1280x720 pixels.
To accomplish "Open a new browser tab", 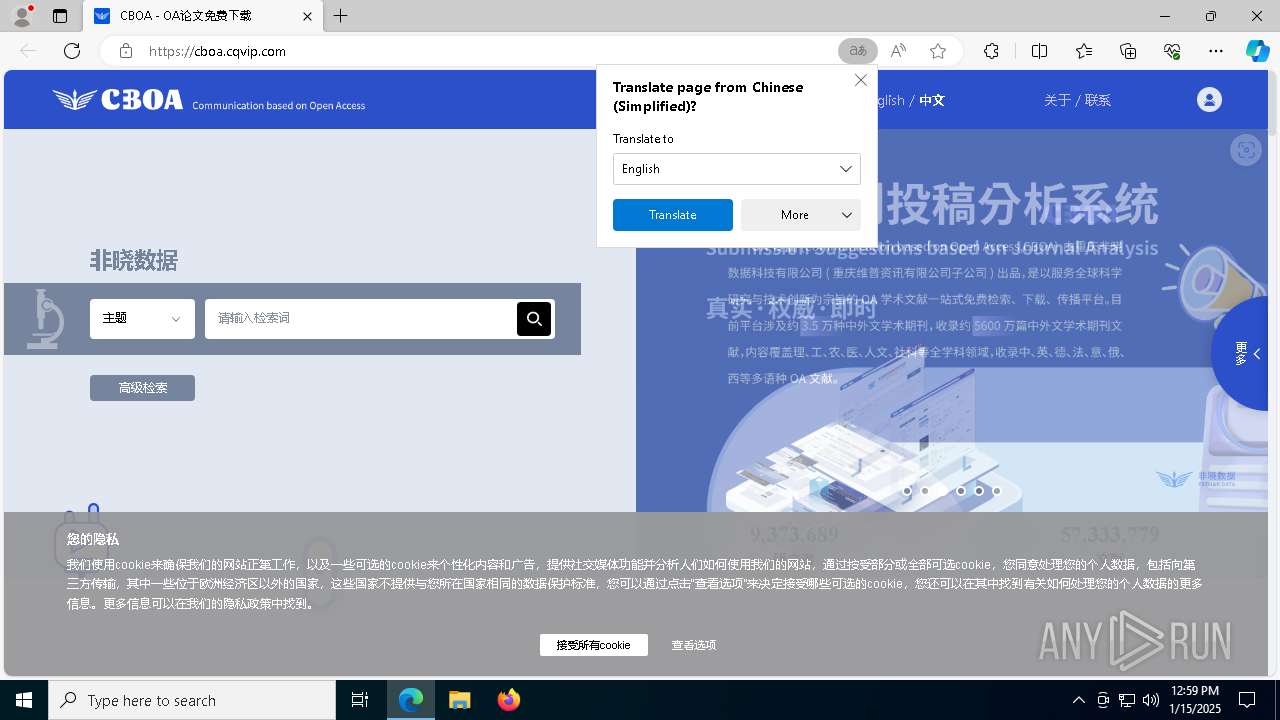I will (x=341, y=16).
